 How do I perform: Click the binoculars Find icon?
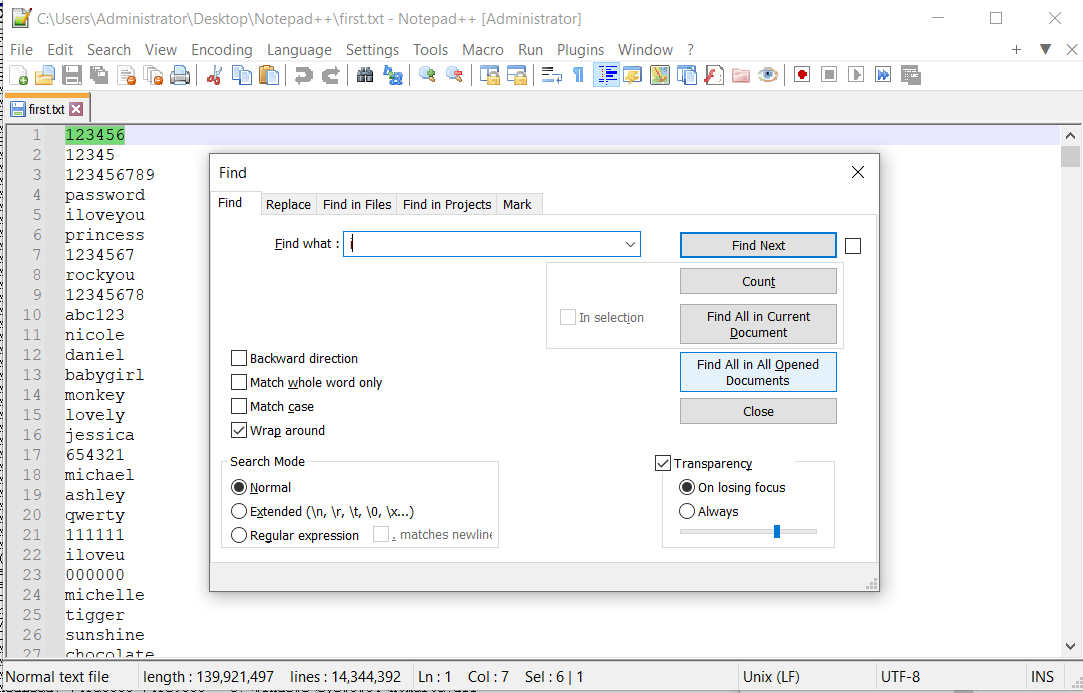coord(365,75)
